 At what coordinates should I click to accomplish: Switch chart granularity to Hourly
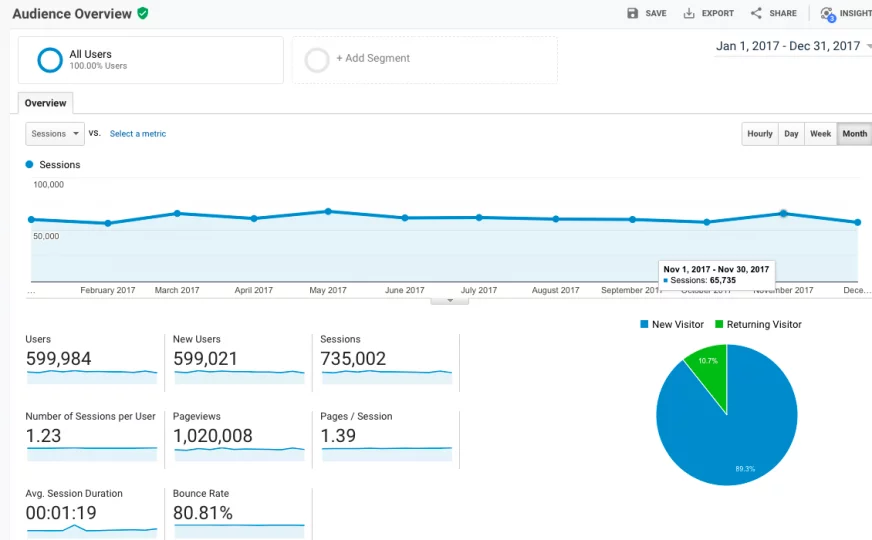[x=760, y=134]
